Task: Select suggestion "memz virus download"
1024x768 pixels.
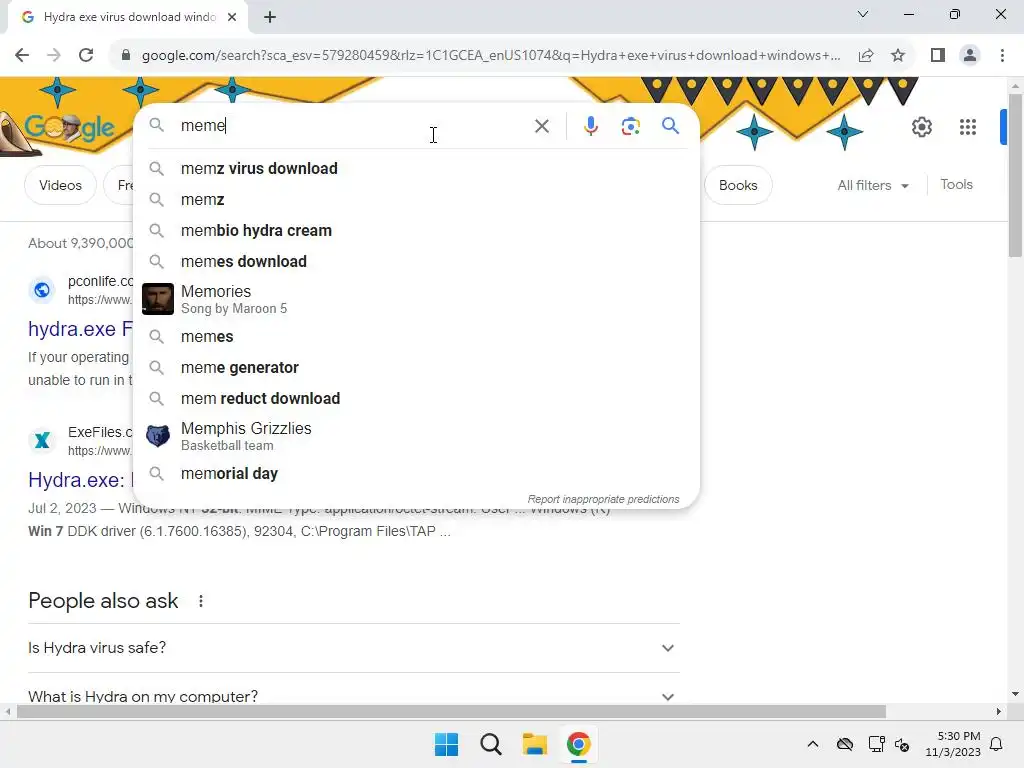Action: coord(416,168)
